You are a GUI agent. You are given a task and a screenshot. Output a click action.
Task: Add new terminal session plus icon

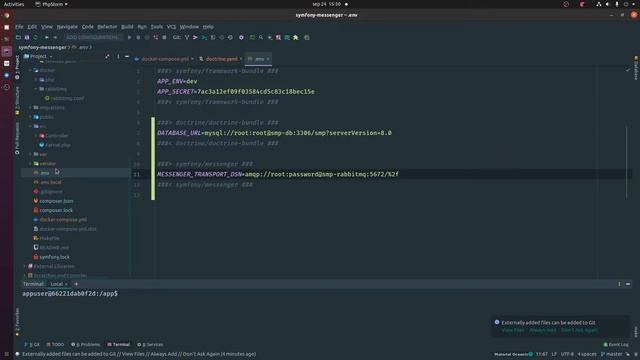pyautogui.click(x=76, y=284)
